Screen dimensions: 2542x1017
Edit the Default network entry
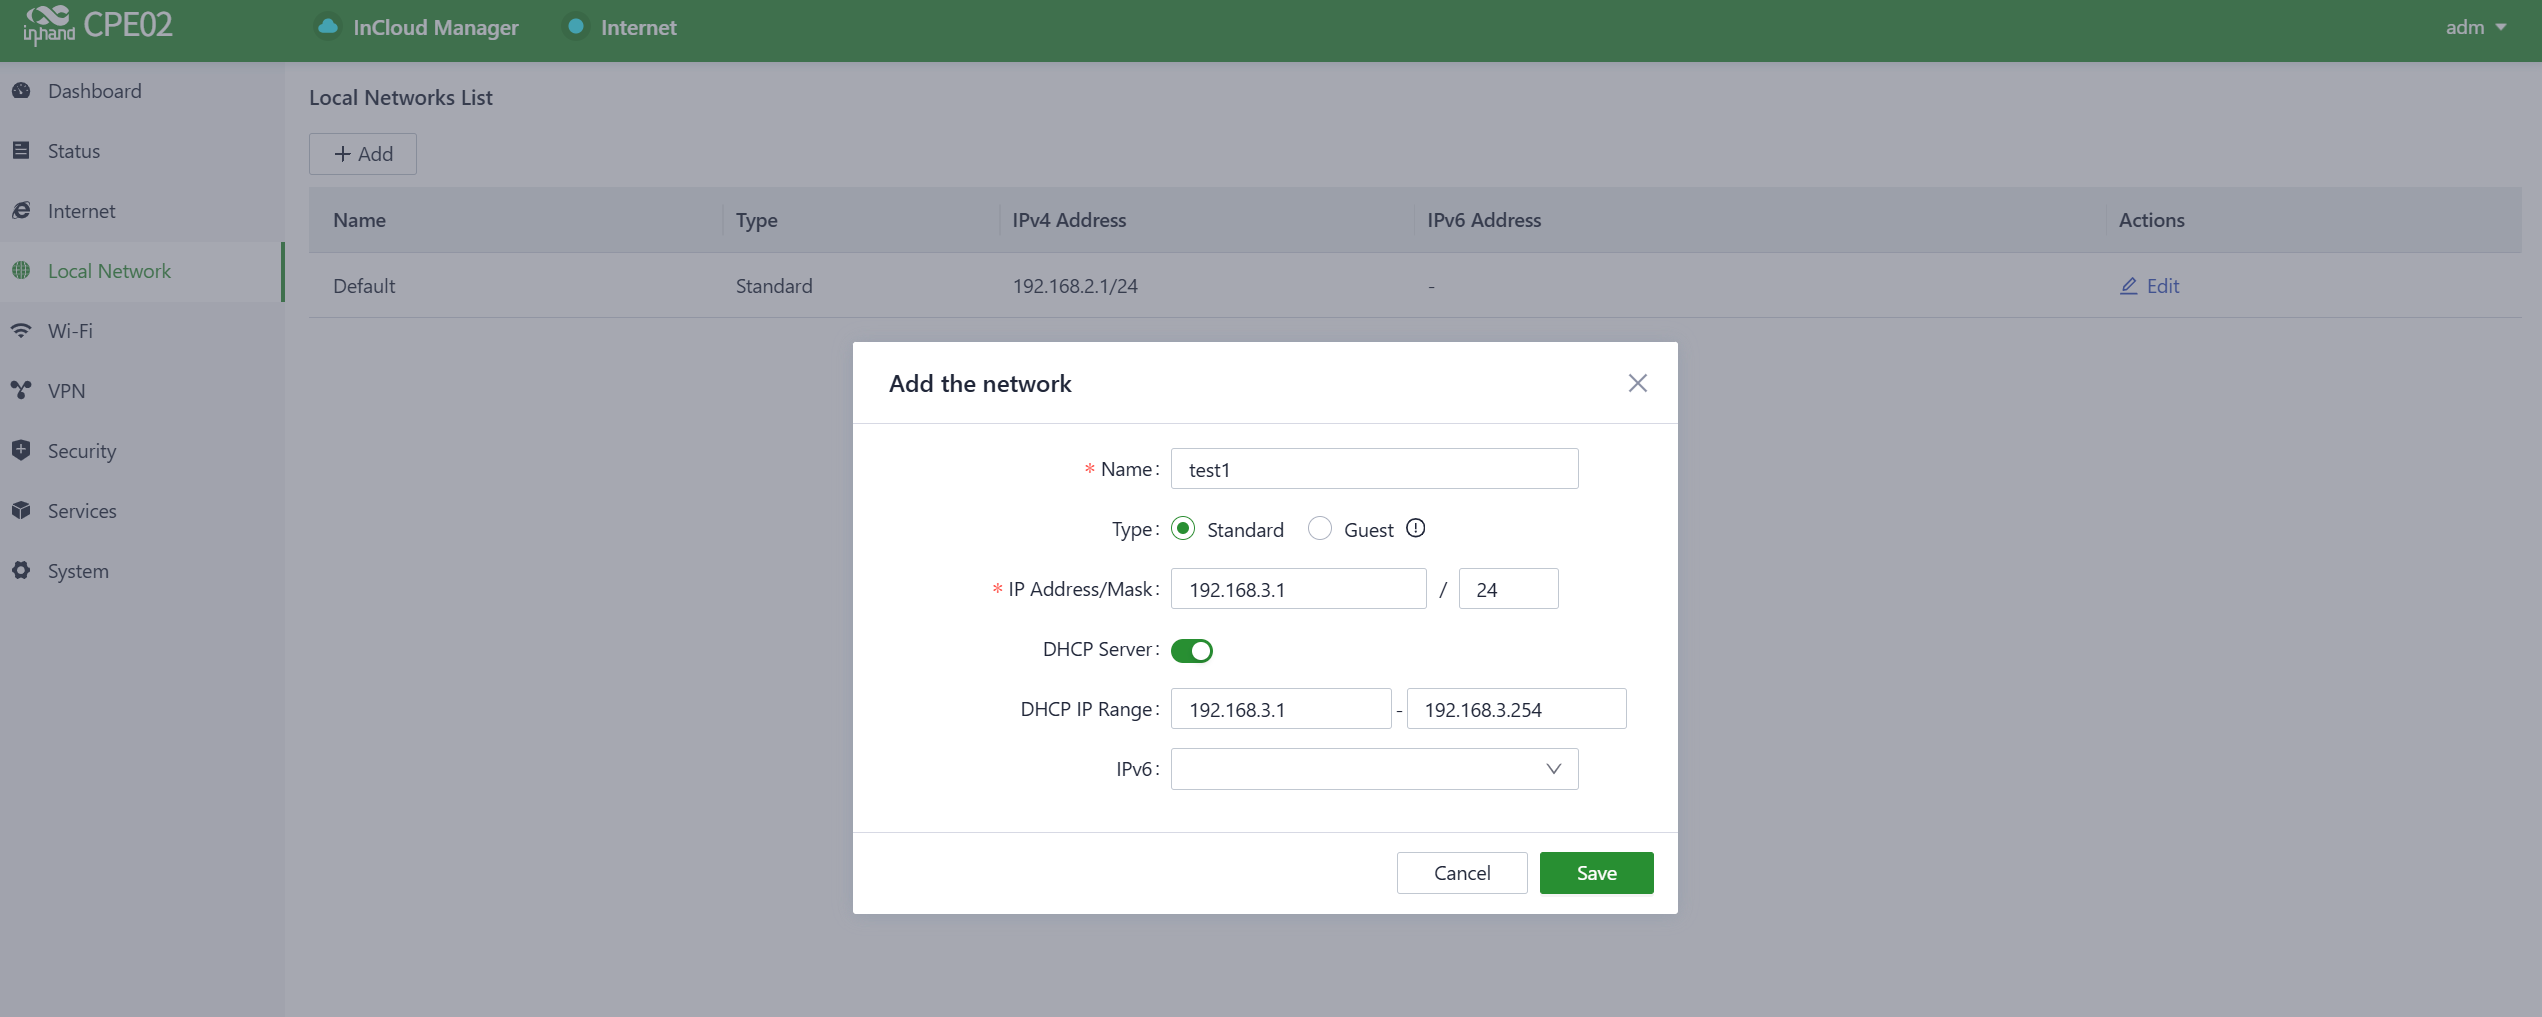coord(2150,286)
